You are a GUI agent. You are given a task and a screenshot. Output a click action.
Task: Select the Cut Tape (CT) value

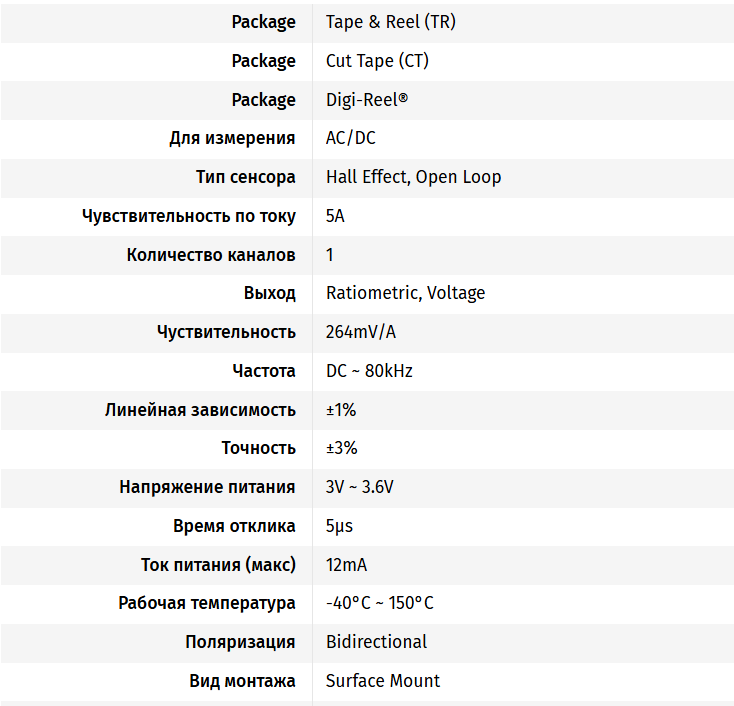point(377,61)
